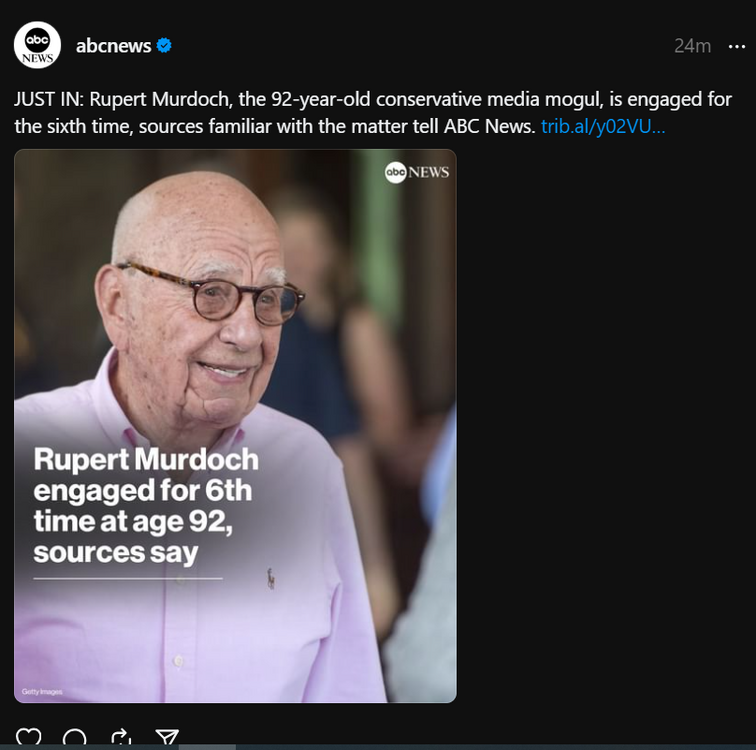The width and height of the screenshot is (756, 750).
Task: Follow the trib.al/y02VU link
Action: (602, 127)
